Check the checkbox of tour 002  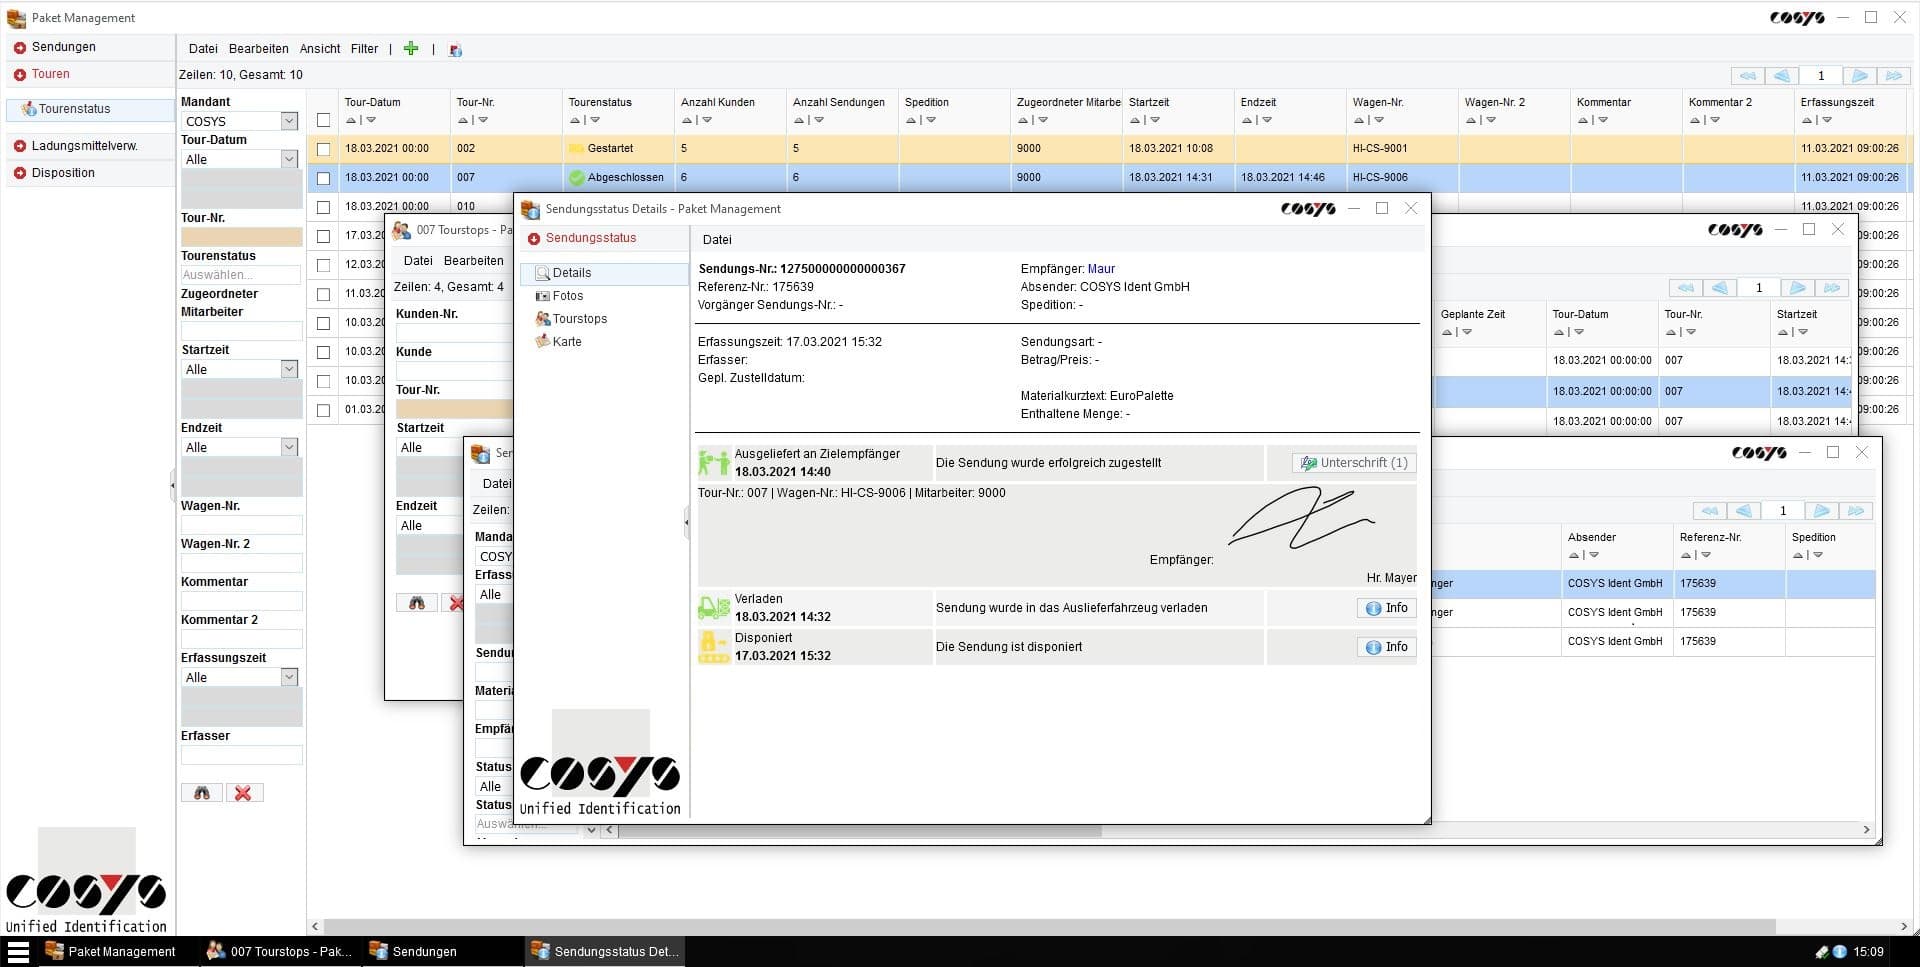coord(323,147)
